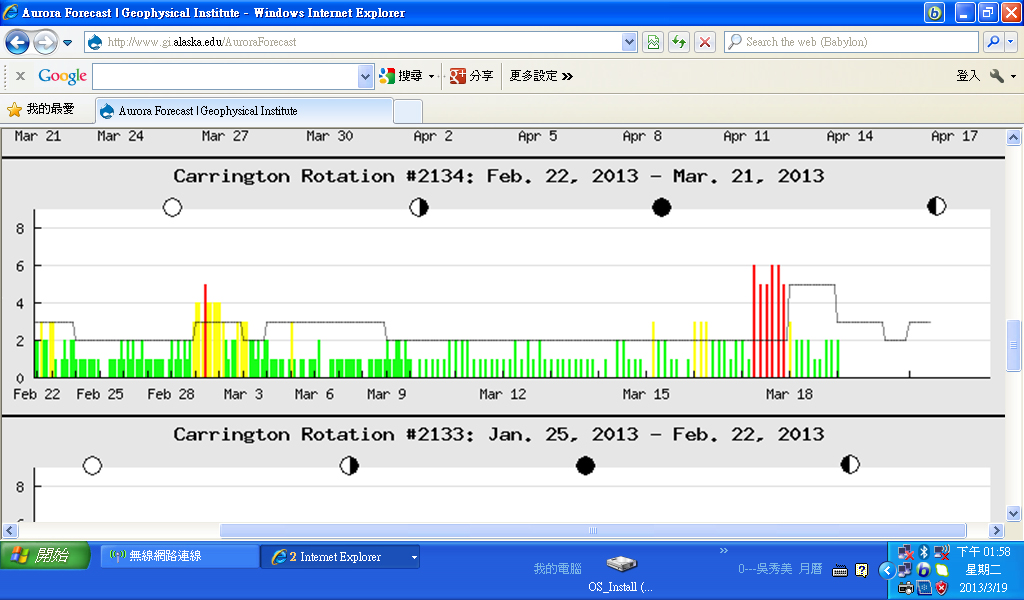Image resolution: width=1024 pixels, height=600 pixels.
Task: Click the IE Back navigation button
Action: (x=17, y=43)
